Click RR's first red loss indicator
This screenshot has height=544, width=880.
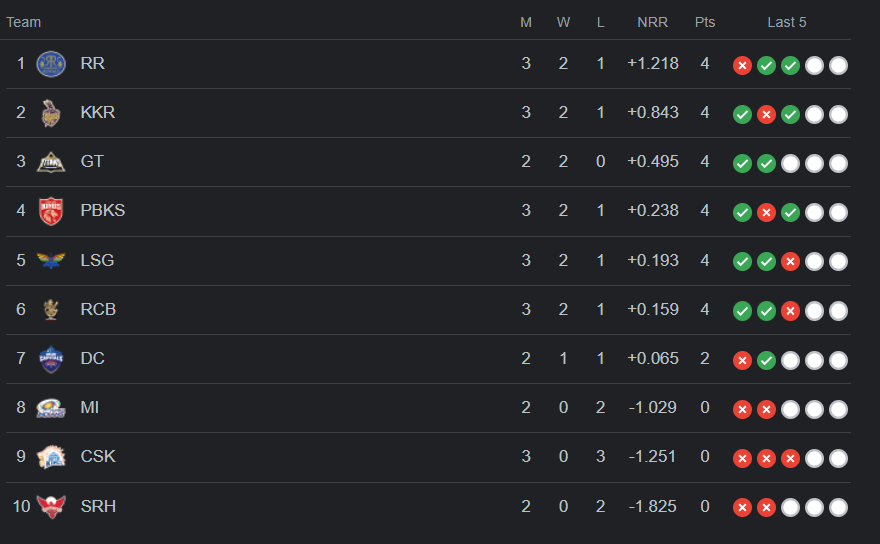[742, 66]
